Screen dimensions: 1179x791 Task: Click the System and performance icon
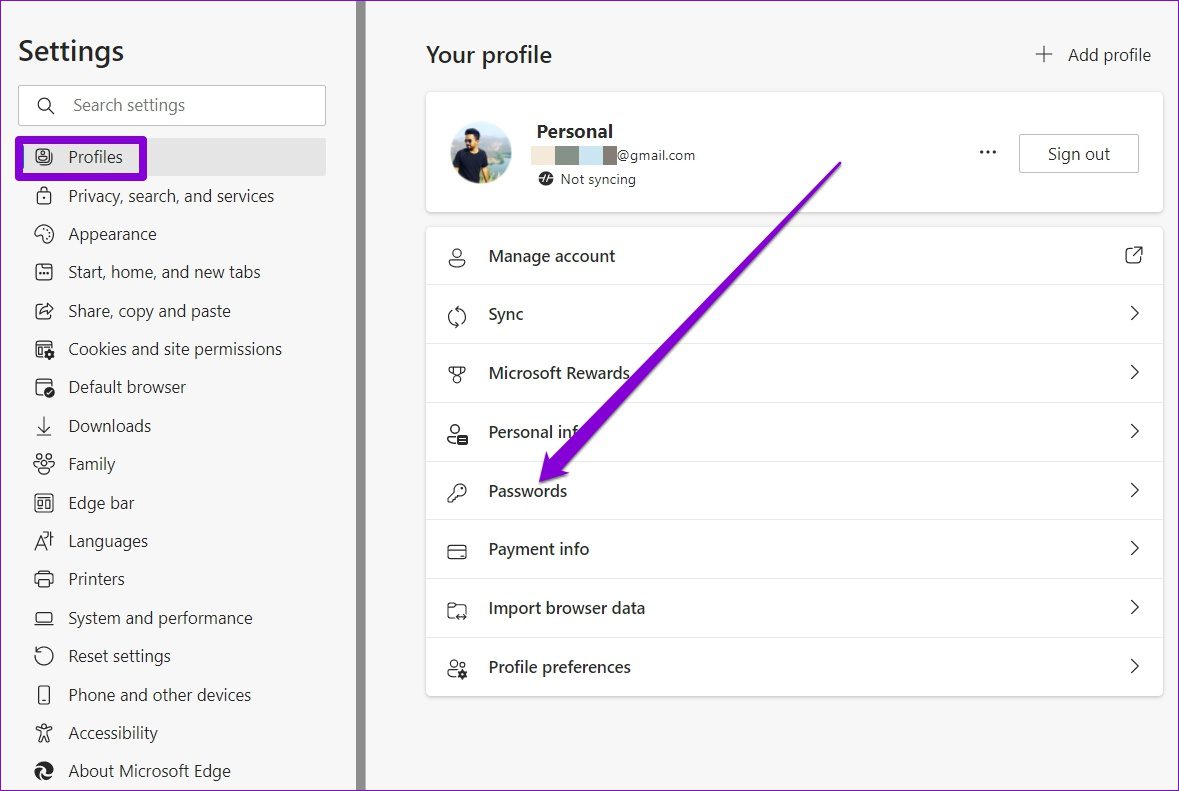coord(44,618)
